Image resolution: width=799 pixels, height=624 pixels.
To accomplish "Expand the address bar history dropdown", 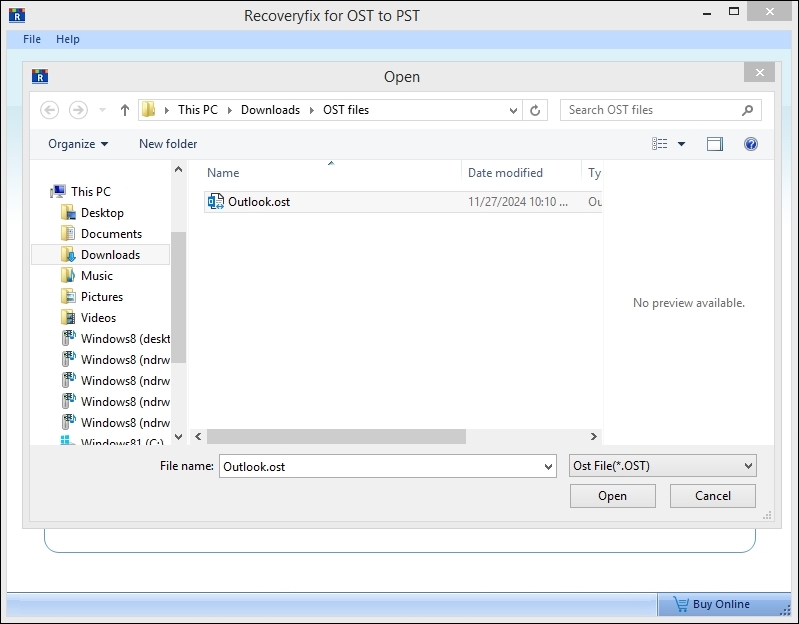I will [513, 110].
